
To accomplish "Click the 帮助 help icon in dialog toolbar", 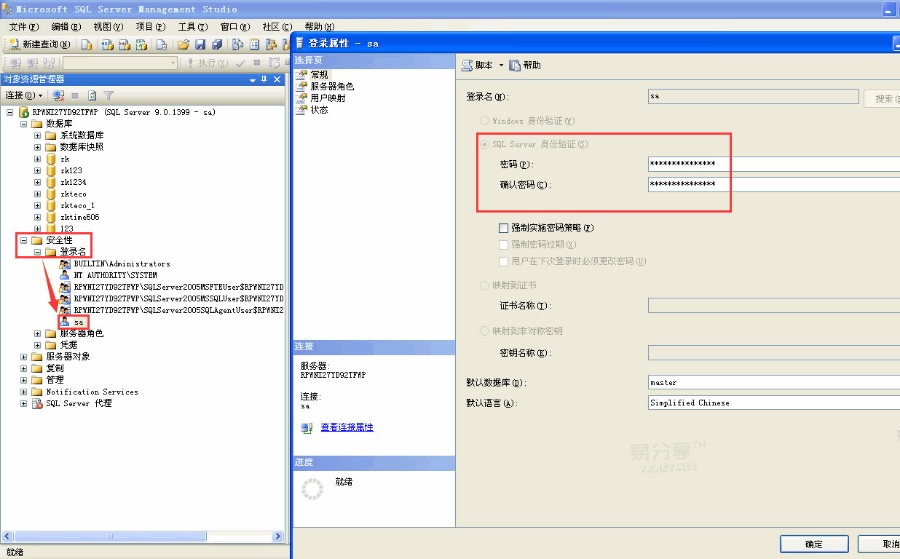I will (515, 65).
